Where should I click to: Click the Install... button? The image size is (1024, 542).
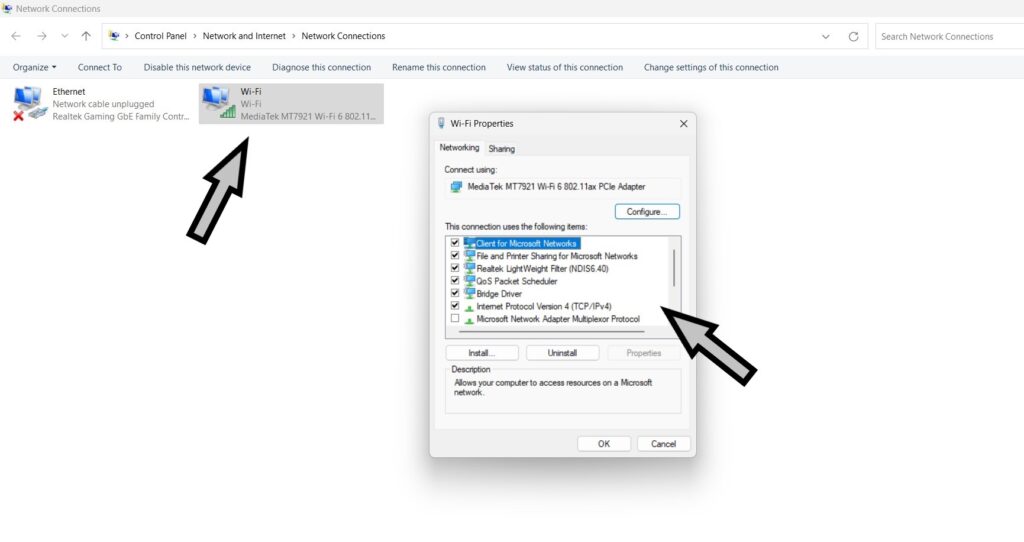pyautogui.click(x=481, y=353)
